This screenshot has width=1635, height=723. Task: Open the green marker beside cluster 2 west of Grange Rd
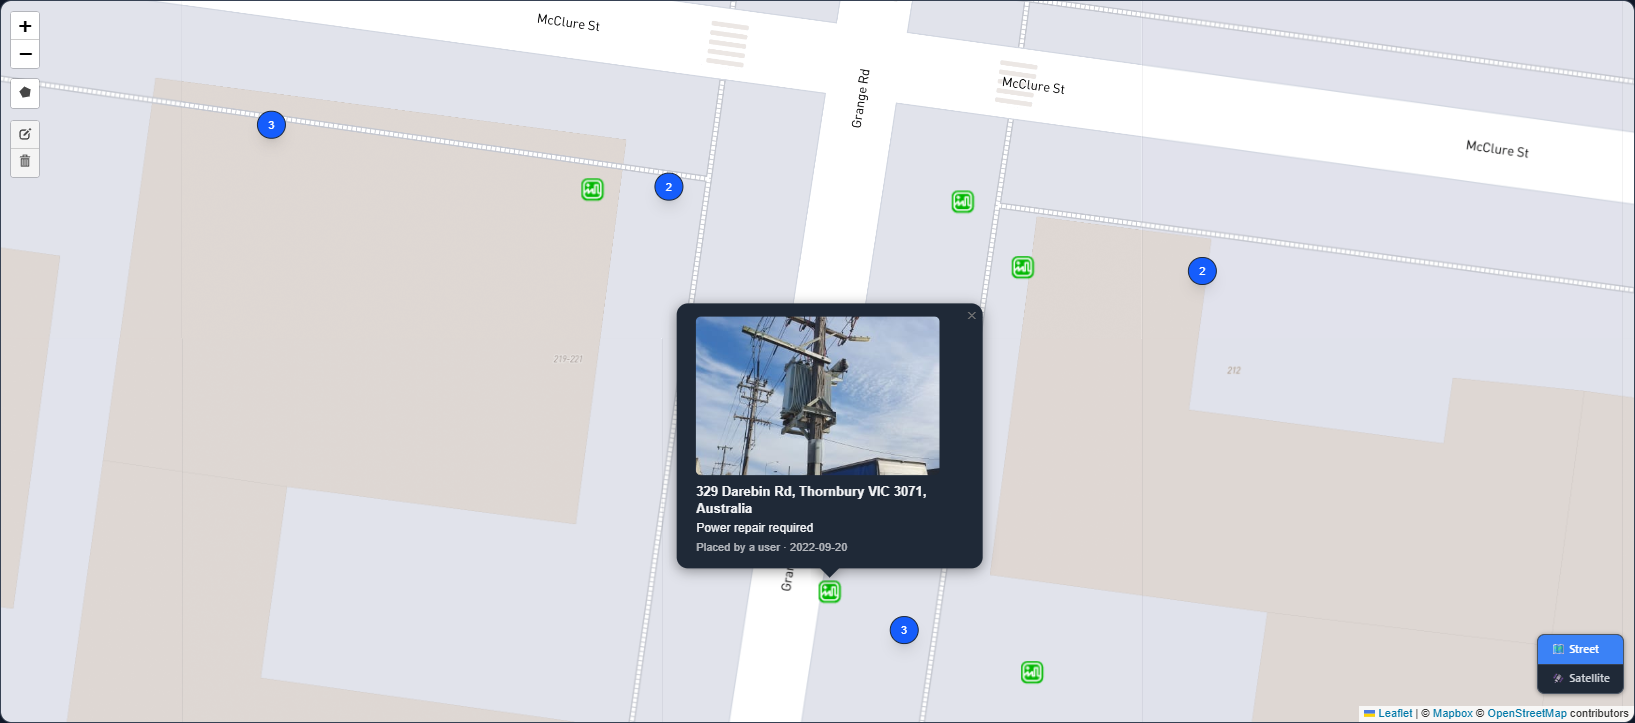[592, 189]
